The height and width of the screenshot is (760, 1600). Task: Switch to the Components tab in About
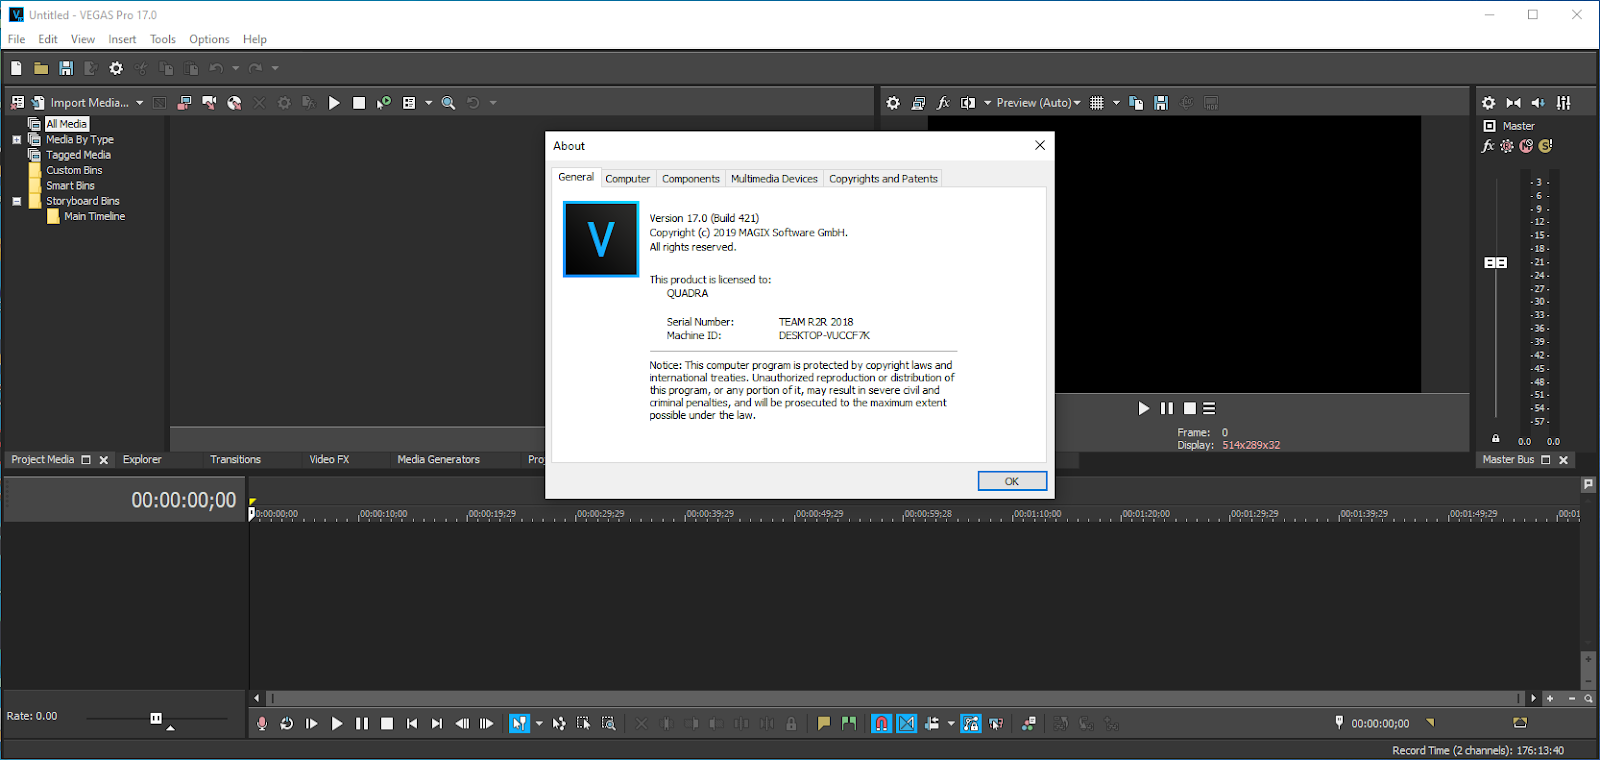tap(691, 179)
